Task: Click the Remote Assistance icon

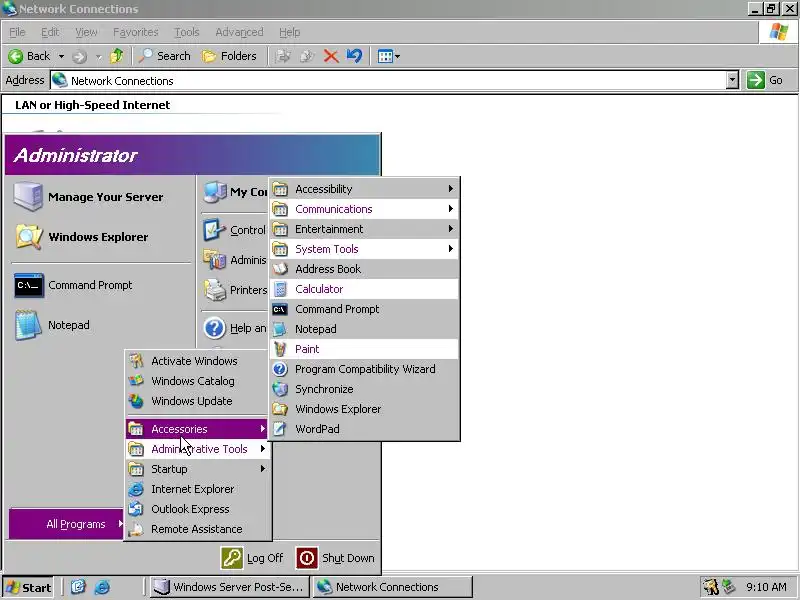Action: (x=136, y=529)
